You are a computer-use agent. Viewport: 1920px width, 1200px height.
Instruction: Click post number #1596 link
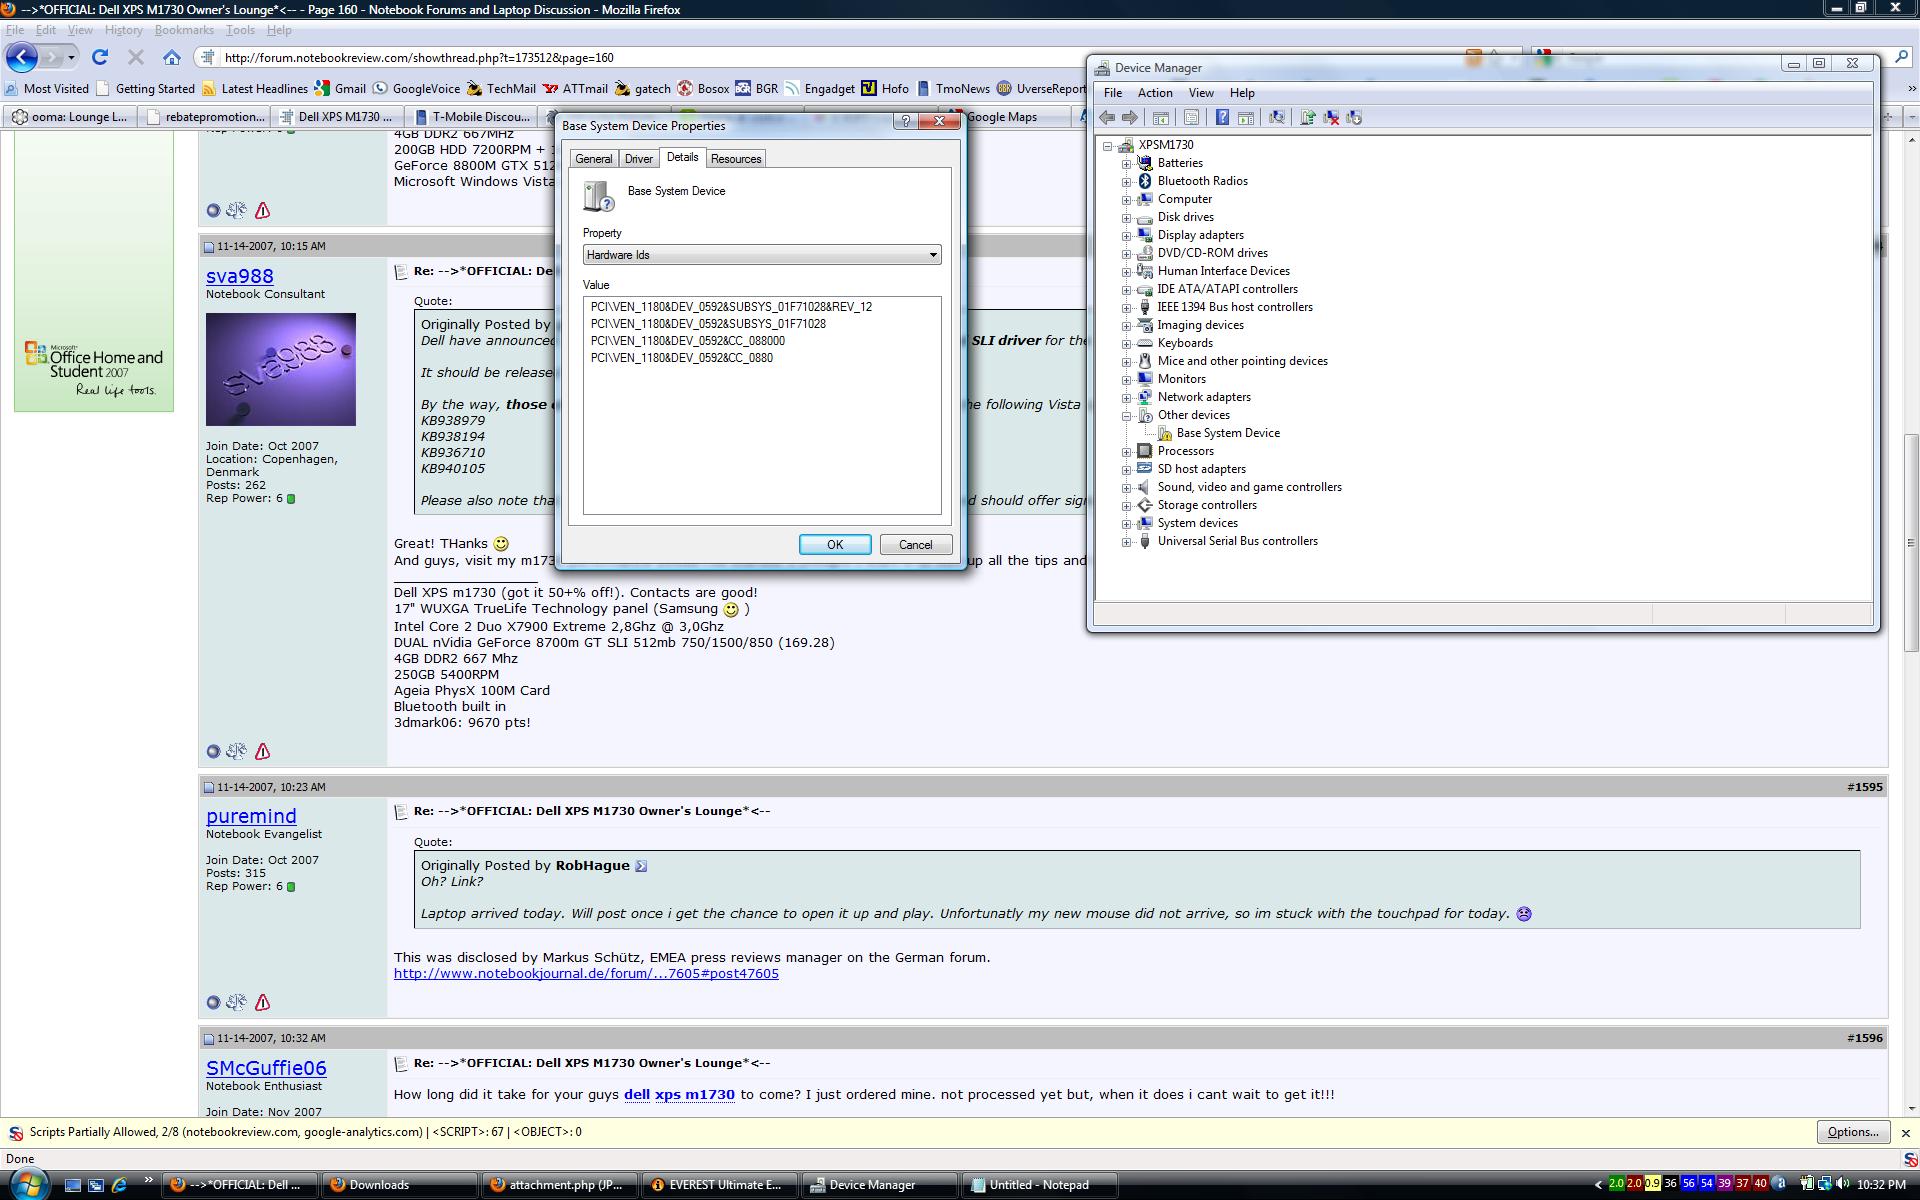point(1865,1038)
